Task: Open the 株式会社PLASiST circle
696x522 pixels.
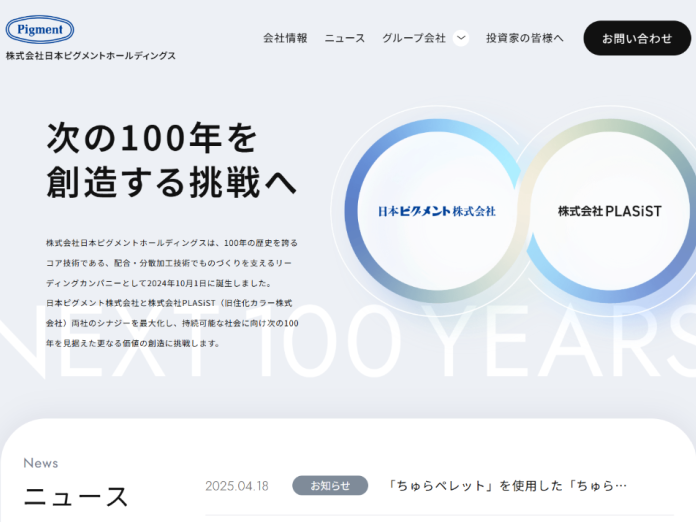Action: point(609,211)
